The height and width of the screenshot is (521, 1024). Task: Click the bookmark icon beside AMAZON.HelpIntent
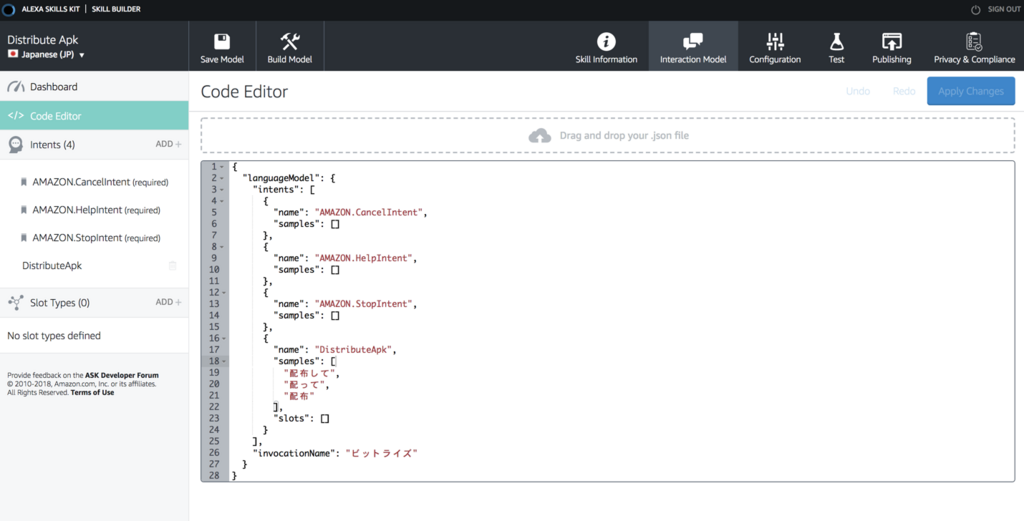pyautogui.click(x=24, y=210)
